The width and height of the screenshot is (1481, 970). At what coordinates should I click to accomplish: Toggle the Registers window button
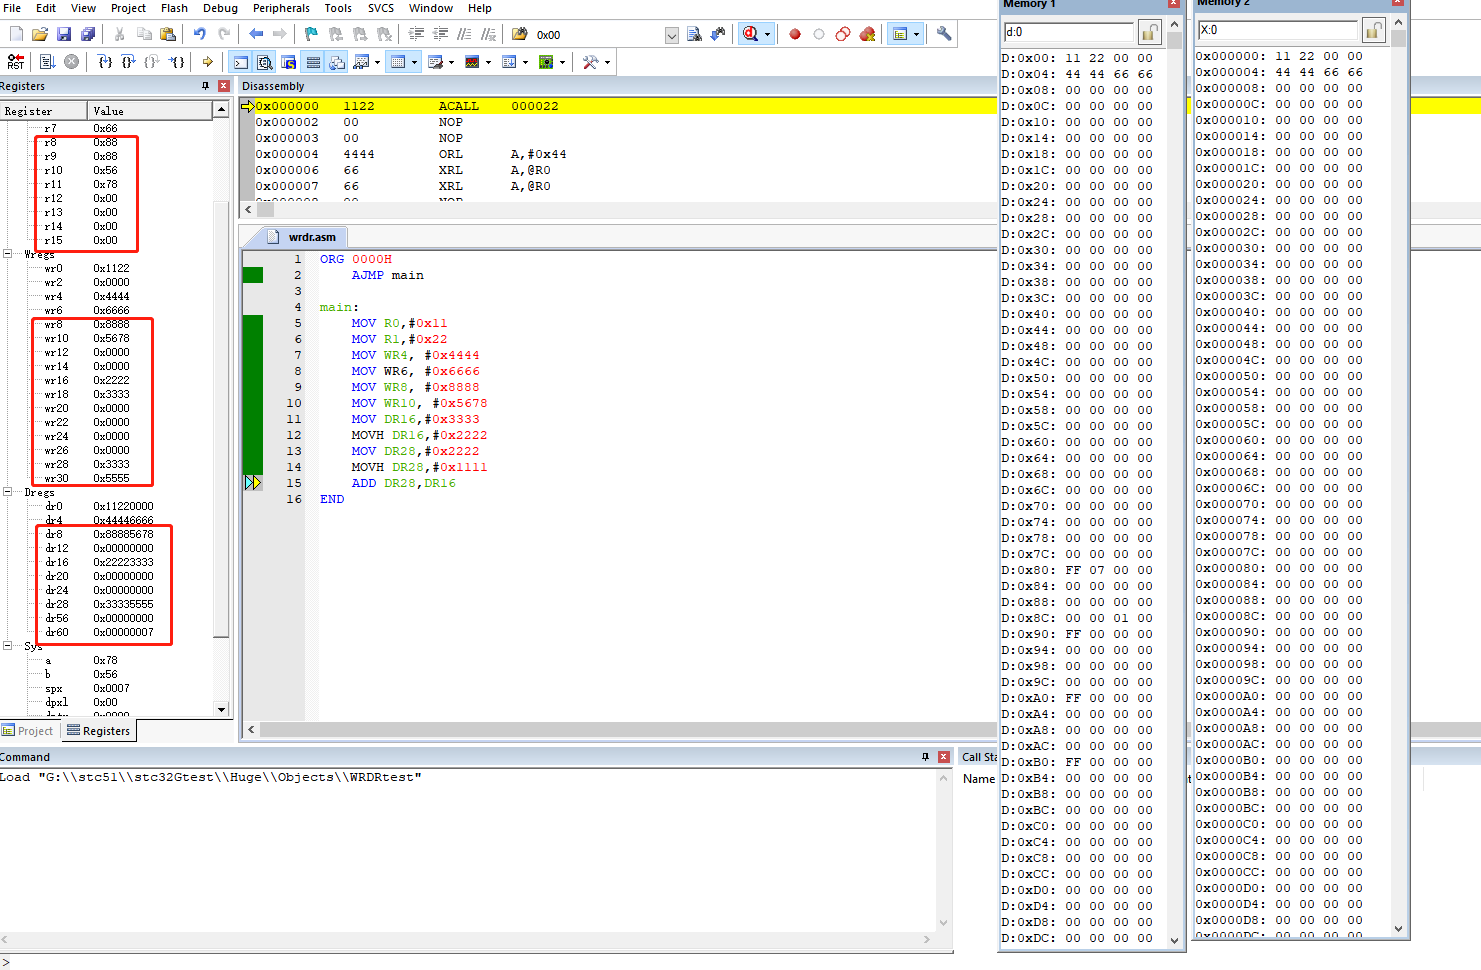[313, 62]
